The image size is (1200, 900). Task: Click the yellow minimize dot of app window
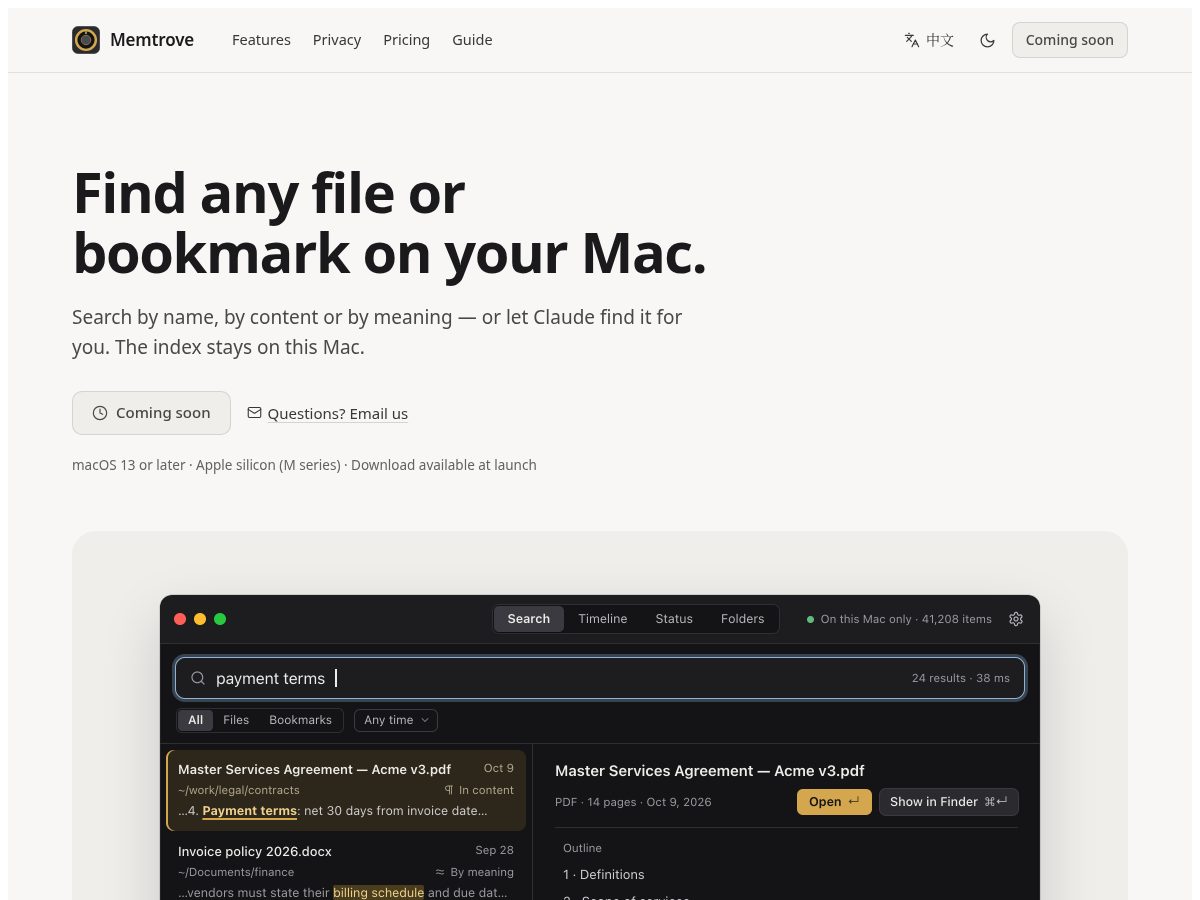(200, 619)
